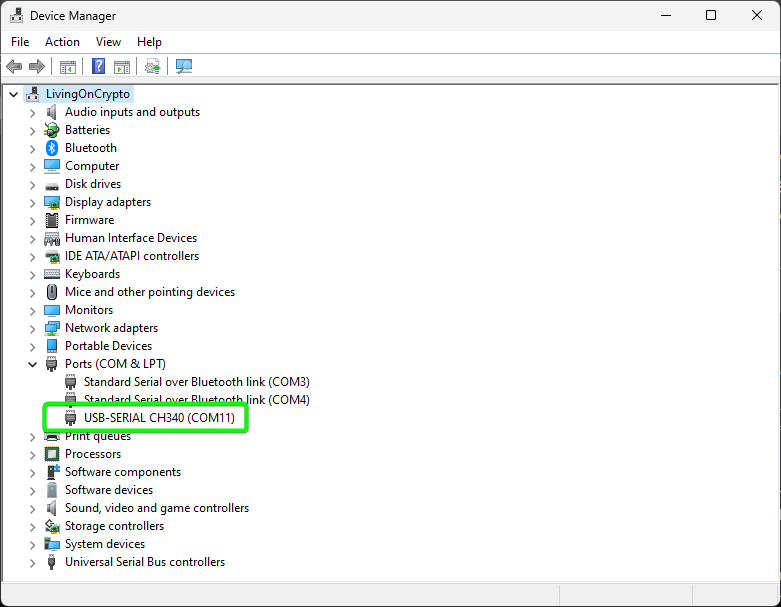Viewport: 781px width, 607px height.
Task: Expand the Audio inputs and outputs category
Action: click(32, 113)
